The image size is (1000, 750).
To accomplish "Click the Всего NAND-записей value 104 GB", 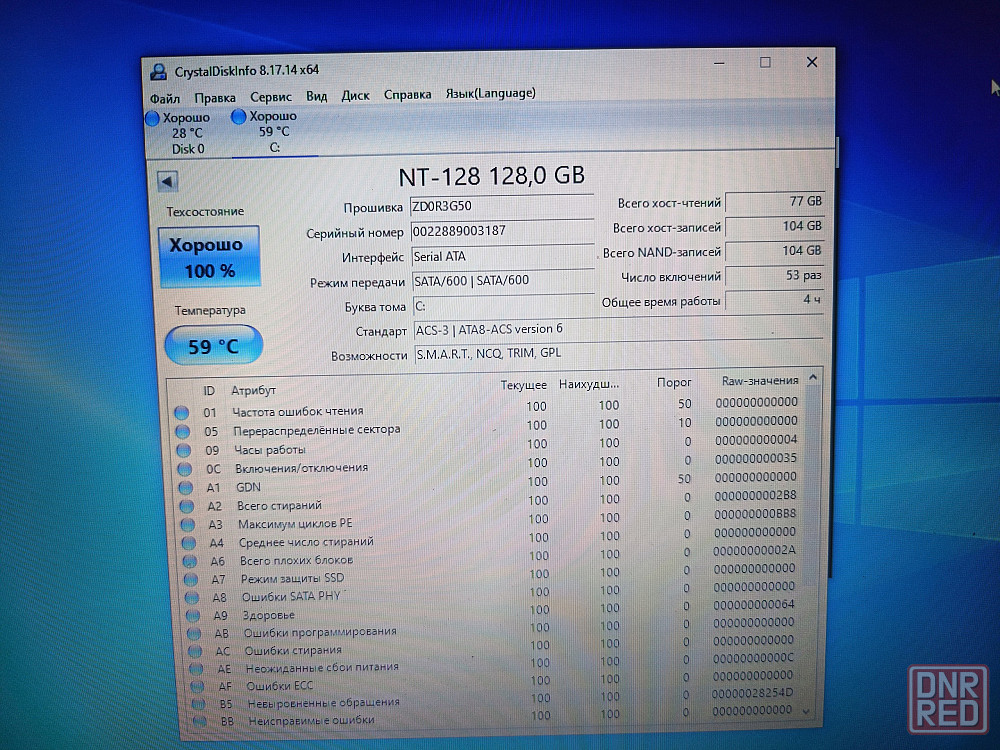I will pyautogui.click(x=775, y=251).
